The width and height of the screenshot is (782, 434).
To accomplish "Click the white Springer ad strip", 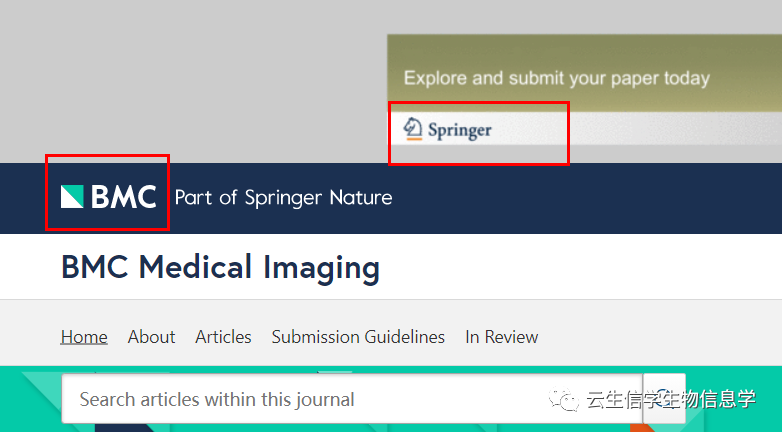I will click(x=650, y=130).
